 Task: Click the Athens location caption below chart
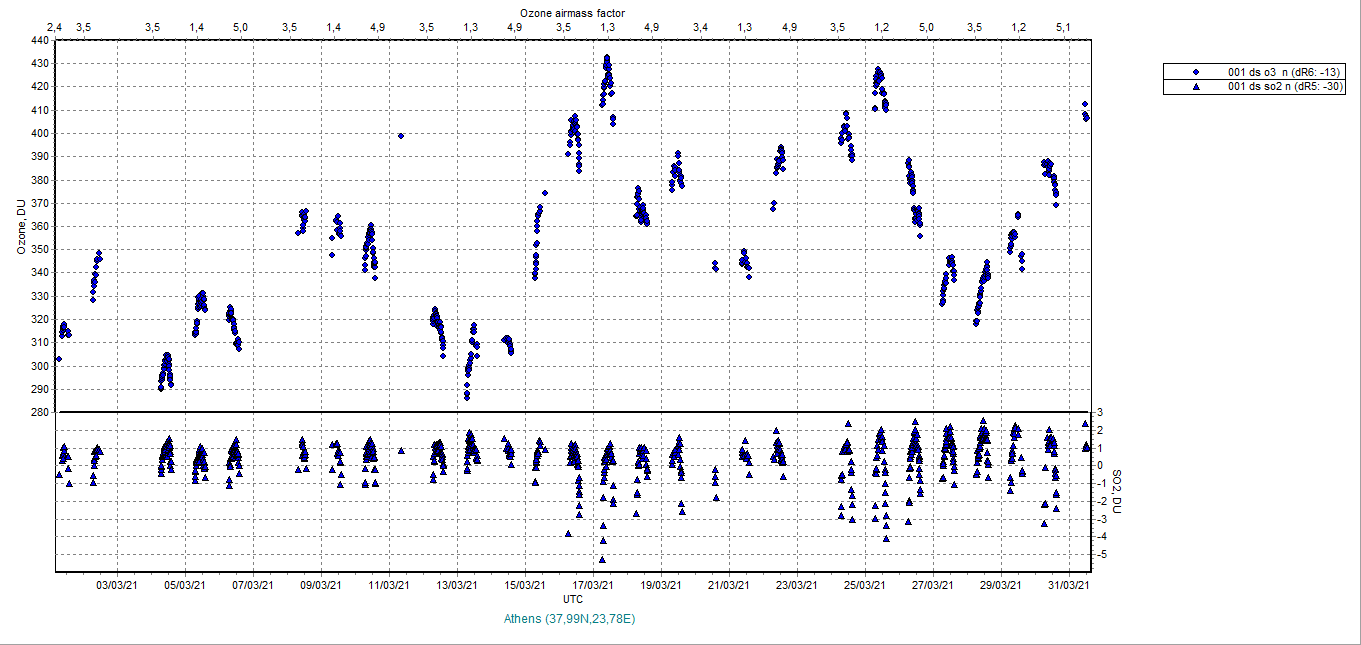click(x=572, y=619)
